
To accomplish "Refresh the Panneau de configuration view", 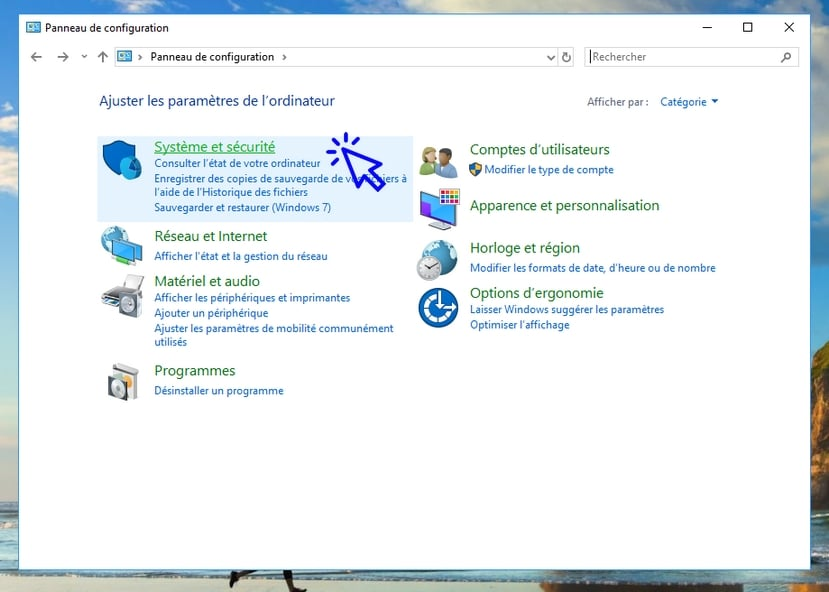I will click(x=566, y=57).
